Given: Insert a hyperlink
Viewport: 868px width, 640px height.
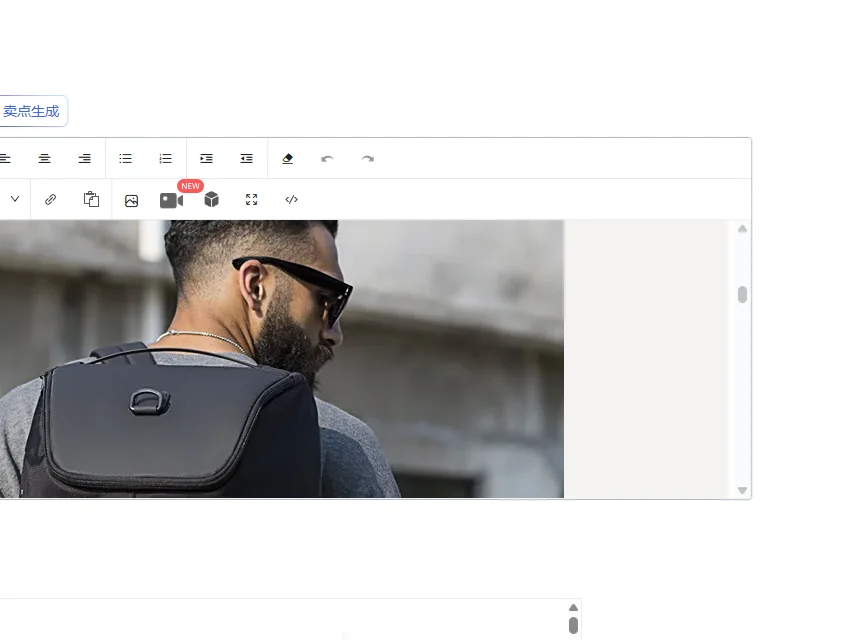Looking at the screenshot, I should click(51, 200).
